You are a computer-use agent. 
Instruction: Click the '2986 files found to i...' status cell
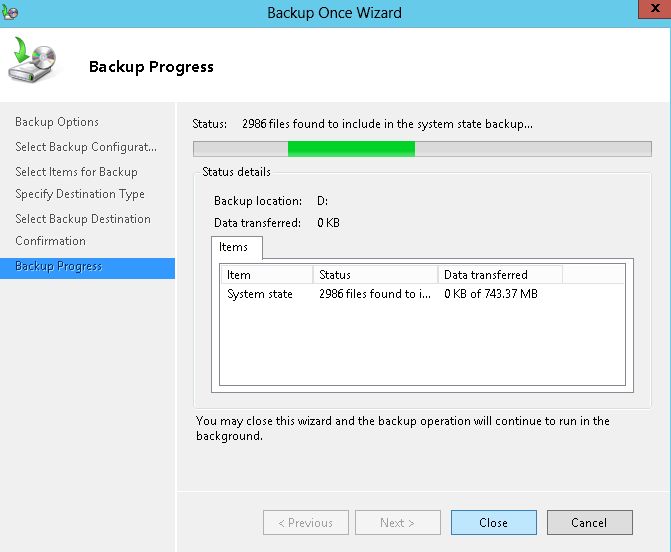(x=375, y=294)
